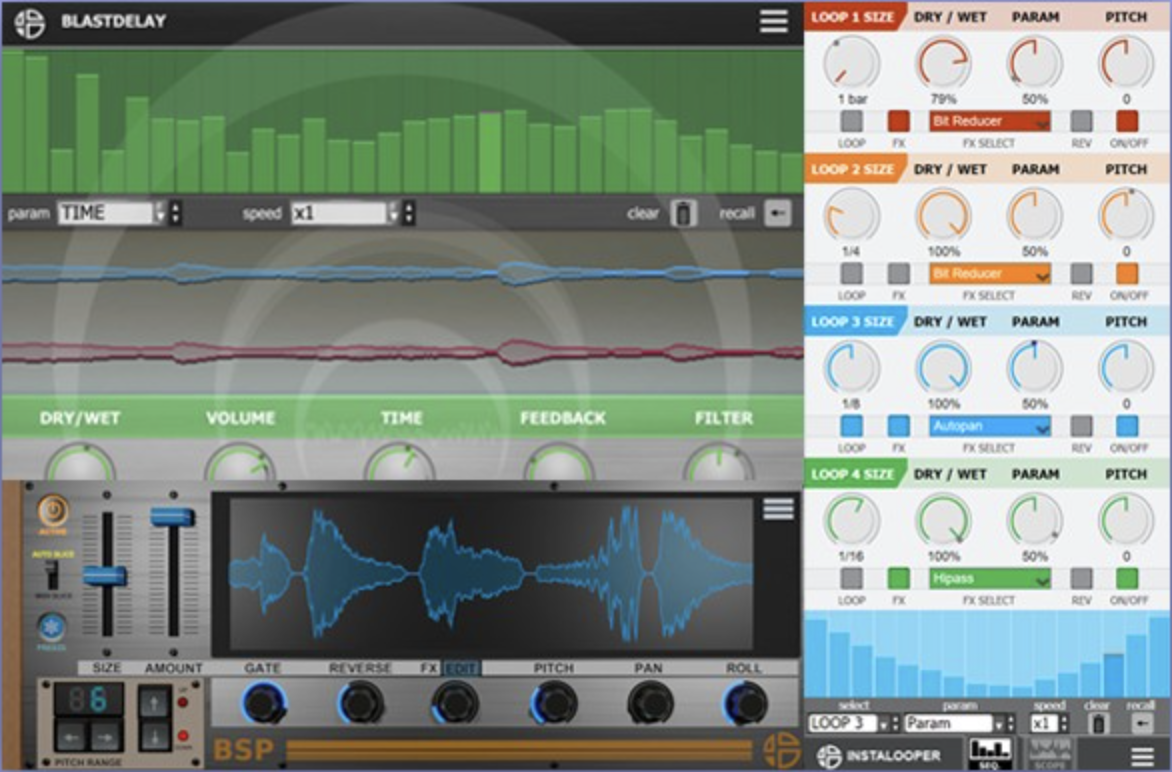Toggle the Loop 1 ON/OFF button
This screenshot has width=1172, height=772.
(1127, 121)
